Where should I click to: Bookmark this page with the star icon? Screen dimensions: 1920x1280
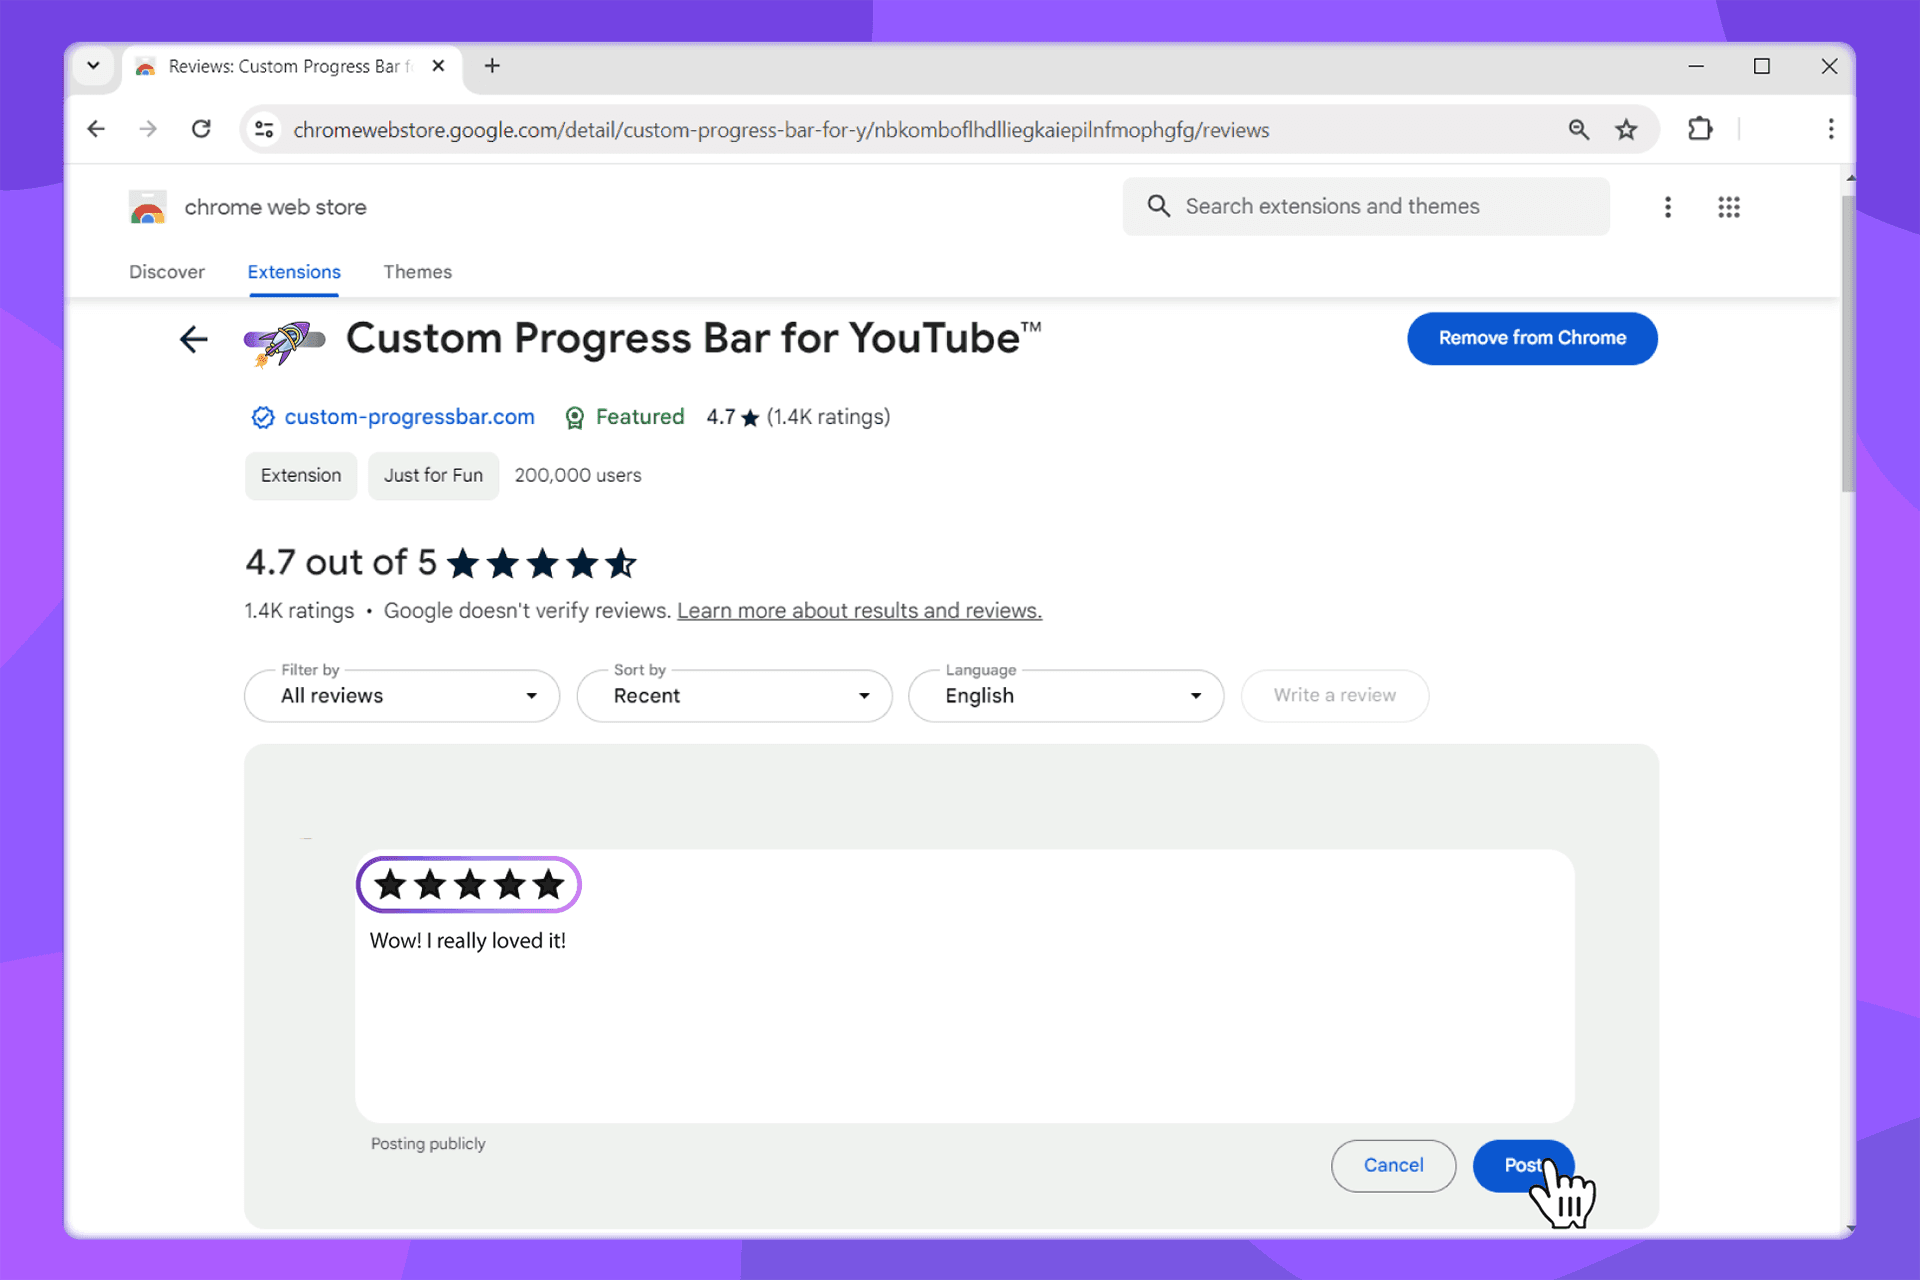point(1627,129)
